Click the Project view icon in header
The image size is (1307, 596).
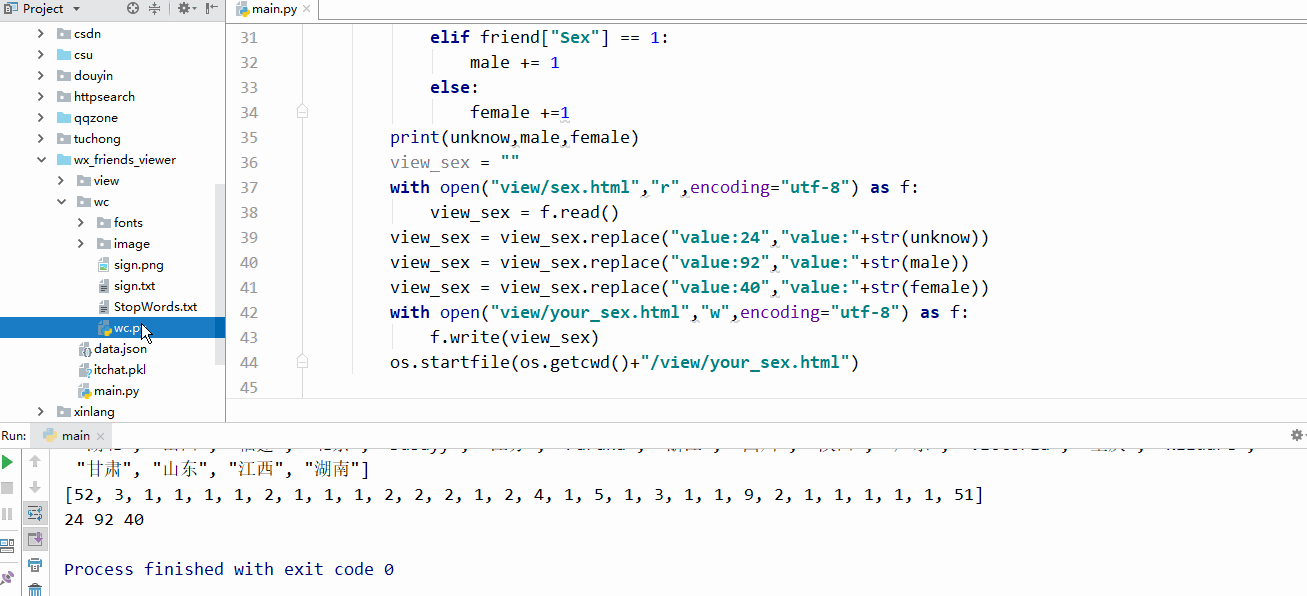[11, 9]
